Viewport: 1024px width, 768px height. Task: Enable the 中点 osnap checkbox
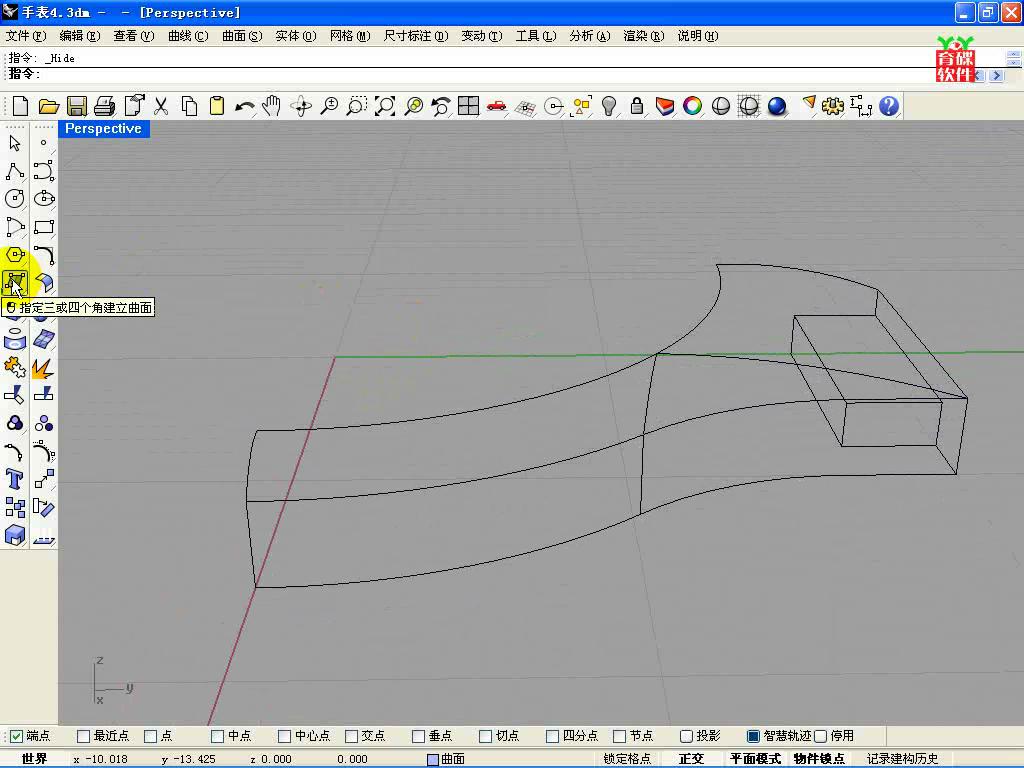pos(218,736)
